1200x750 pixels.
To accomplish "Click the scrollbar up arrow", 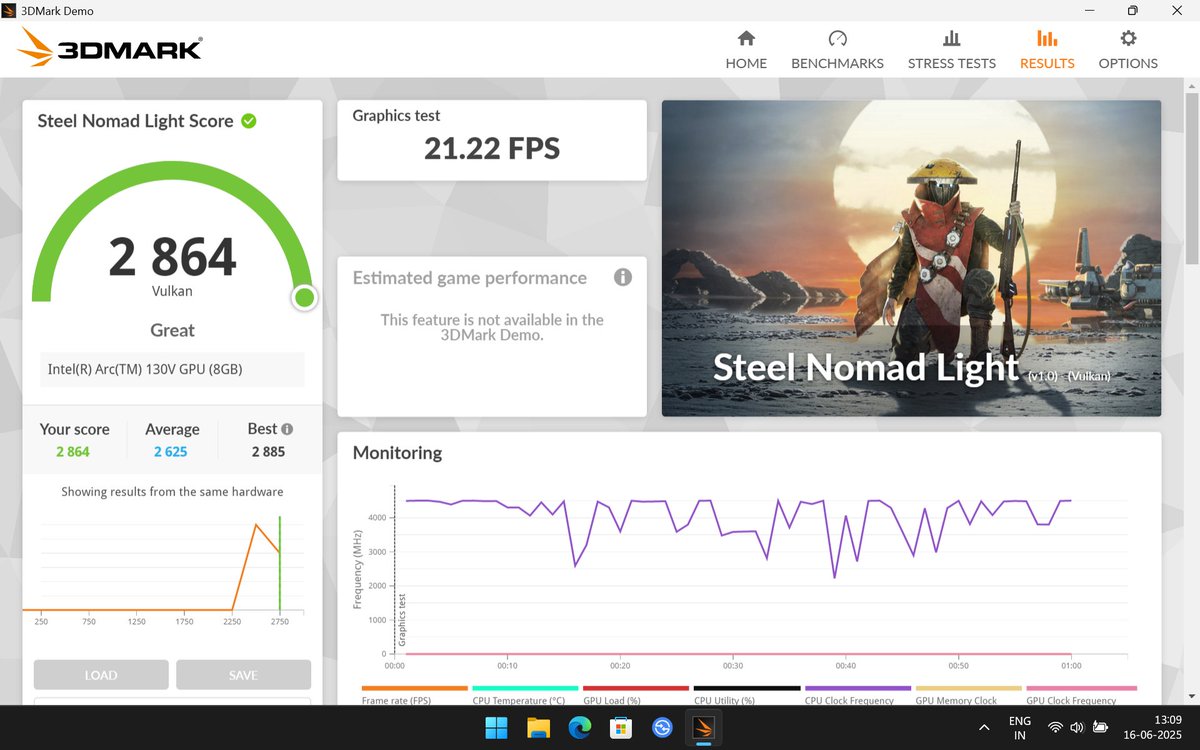I will pos(1190,86).
